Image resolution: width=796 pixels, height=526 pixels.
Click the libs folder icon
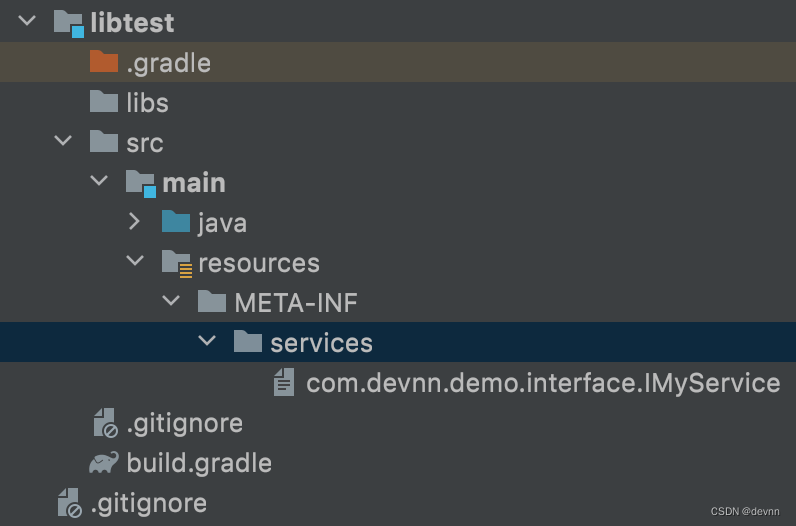104,102
